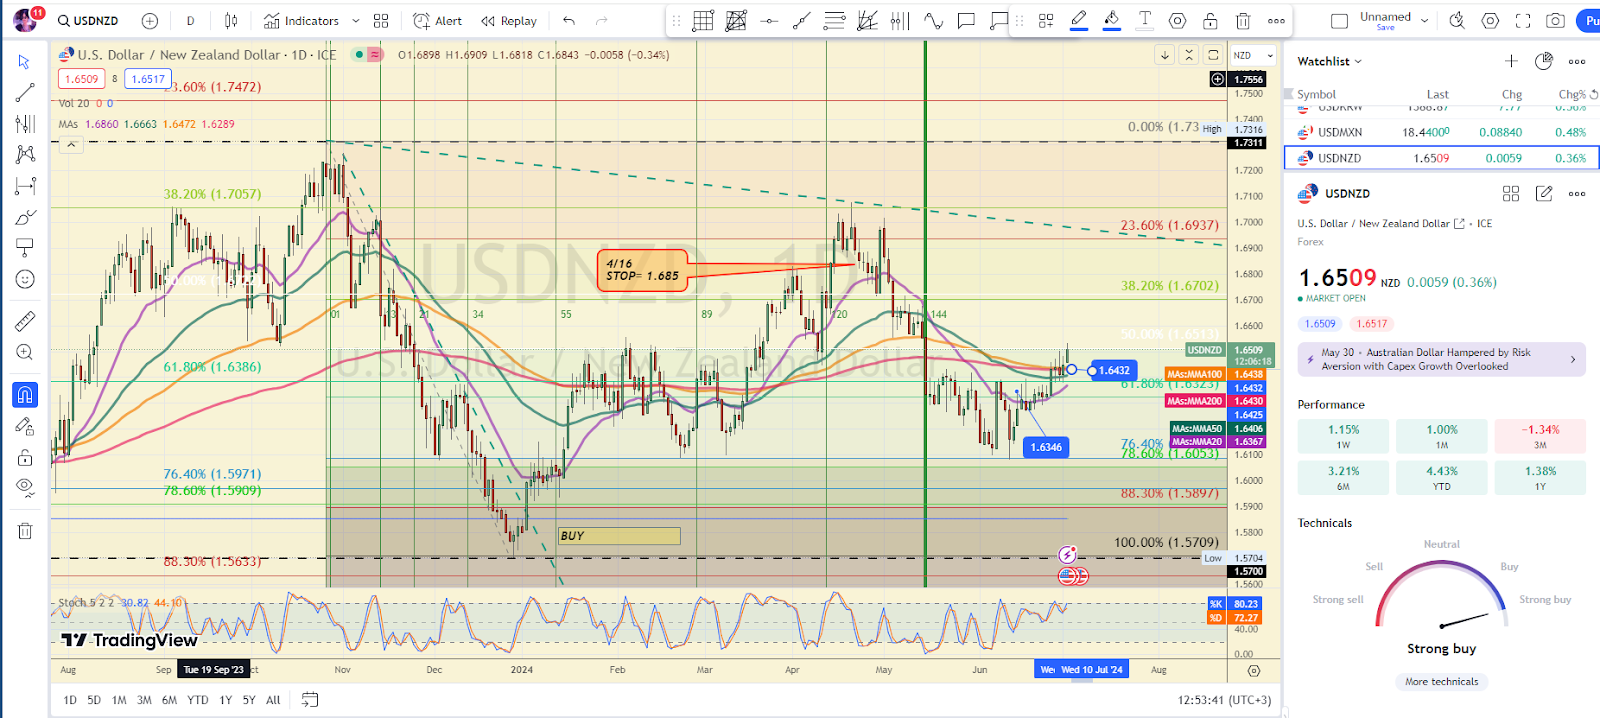Undo the last chart action
Image resolution: width=1600 pixels, height=718 pixels.
click(569, 21)
